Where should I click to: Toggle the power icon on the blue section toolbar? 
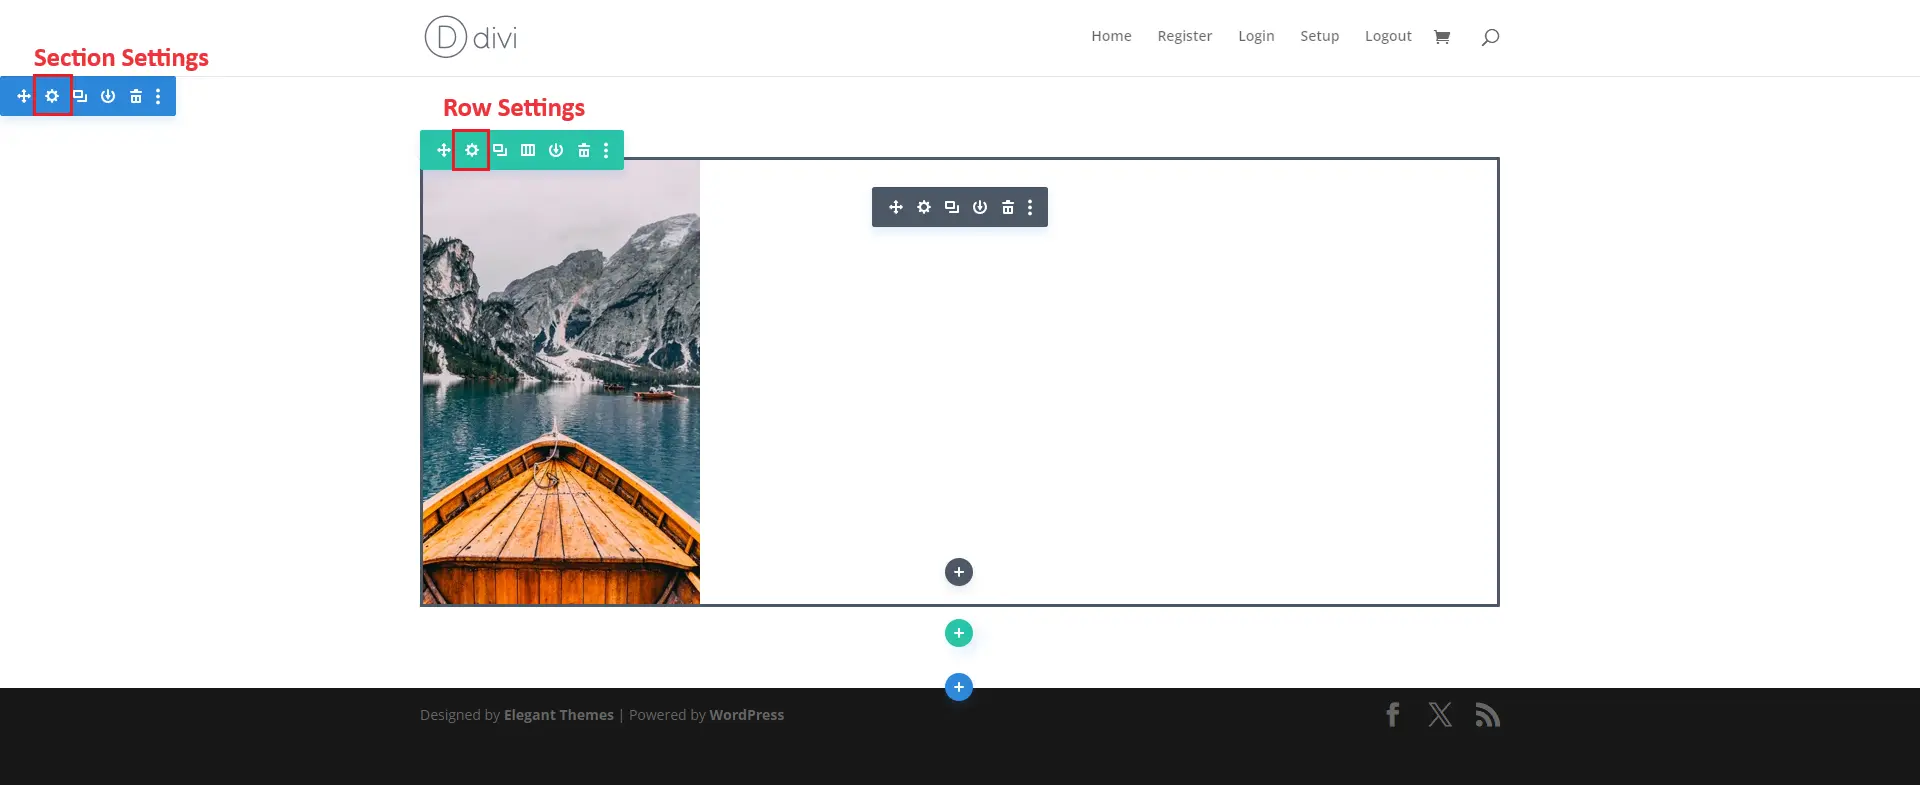click(108, 96)
